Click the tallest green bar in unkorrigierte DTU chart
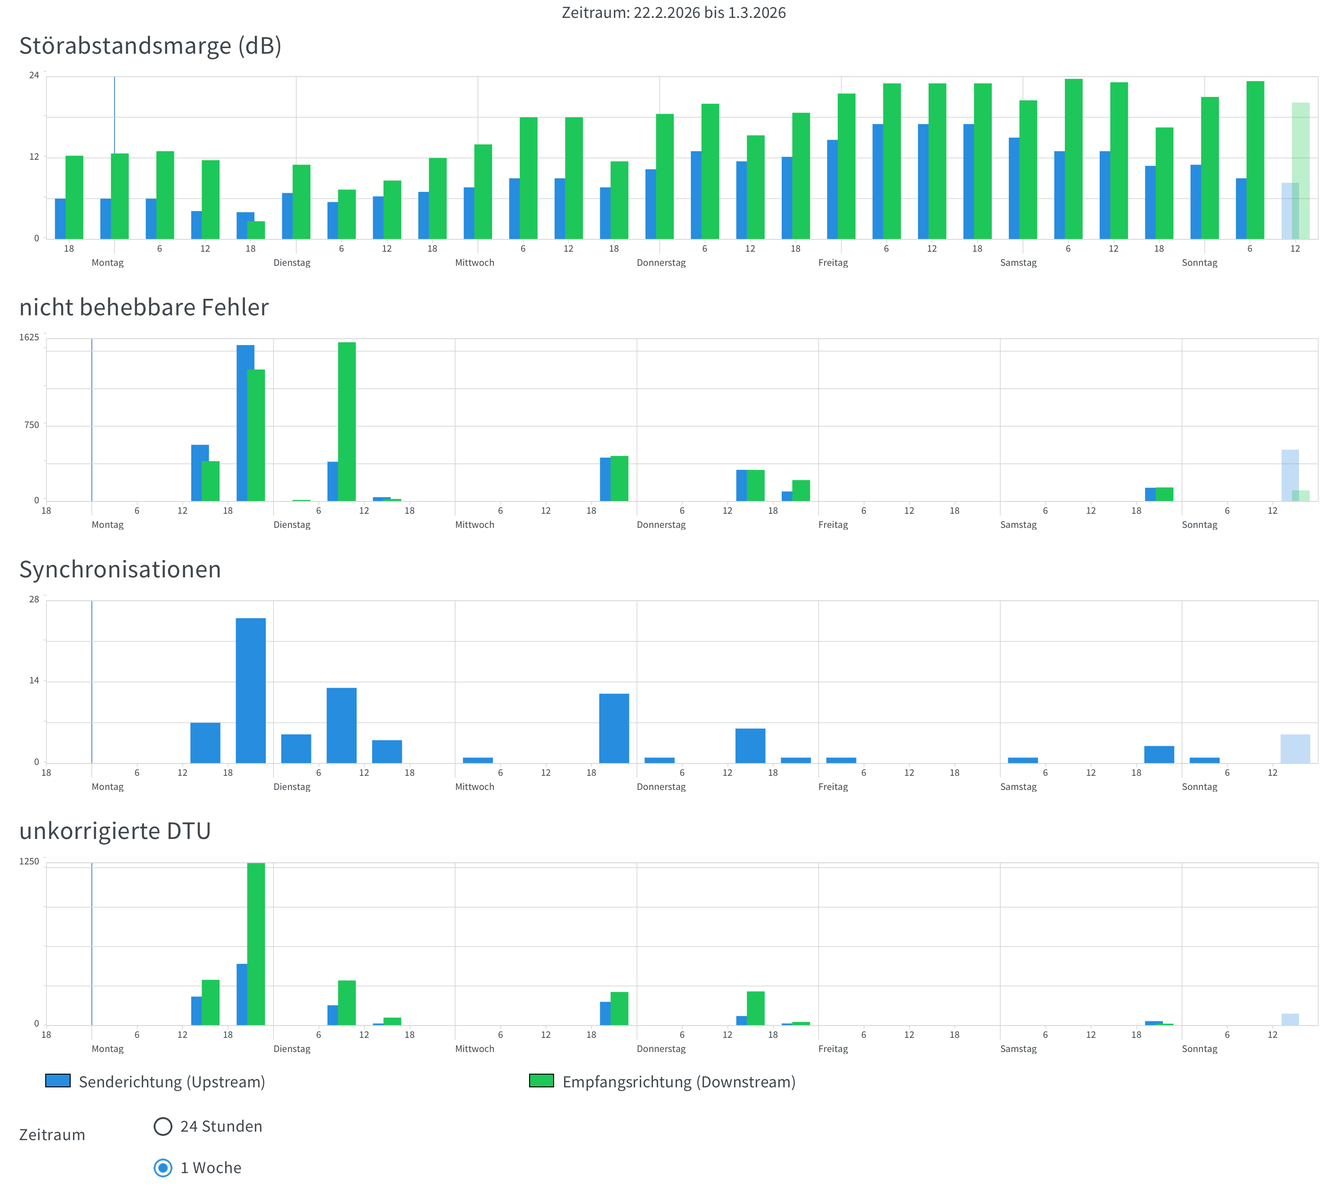The width and height of the screenshot is (1340, 1200). 256,943
